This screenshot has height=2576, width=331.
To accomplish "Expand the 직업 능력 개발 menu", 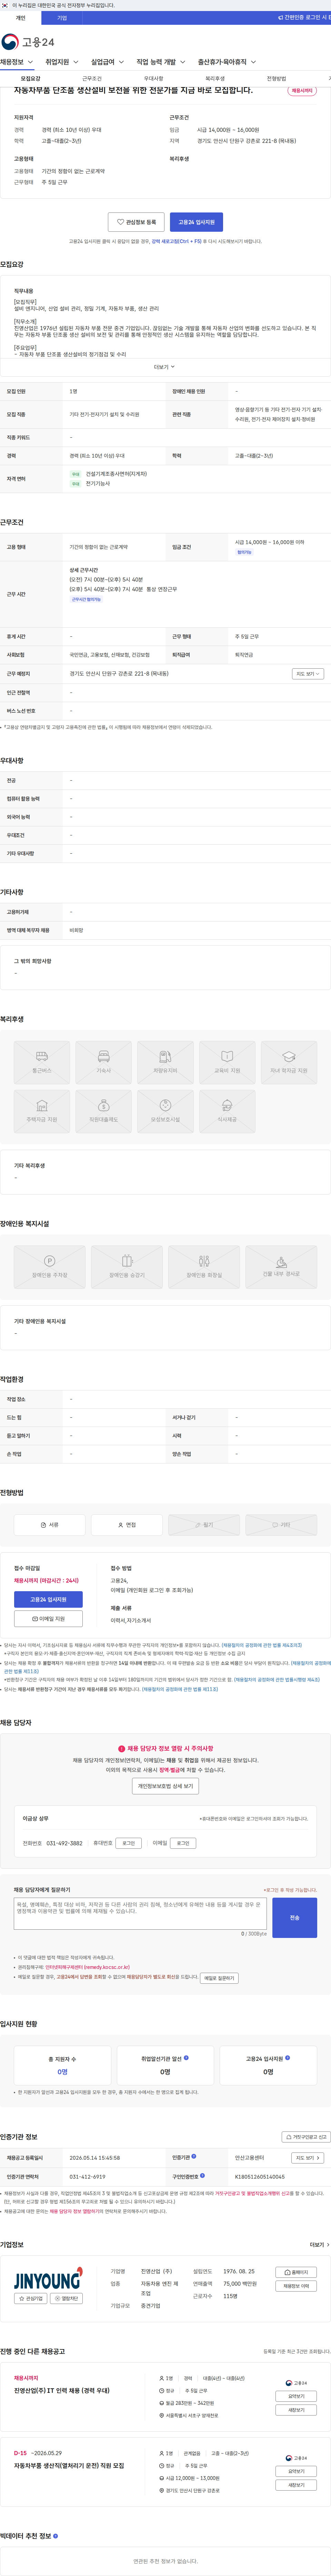I will point(161,62).
